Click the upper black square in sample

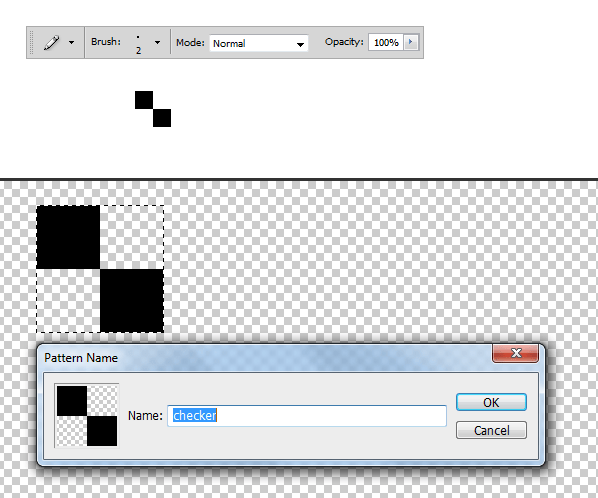point(144,100)
